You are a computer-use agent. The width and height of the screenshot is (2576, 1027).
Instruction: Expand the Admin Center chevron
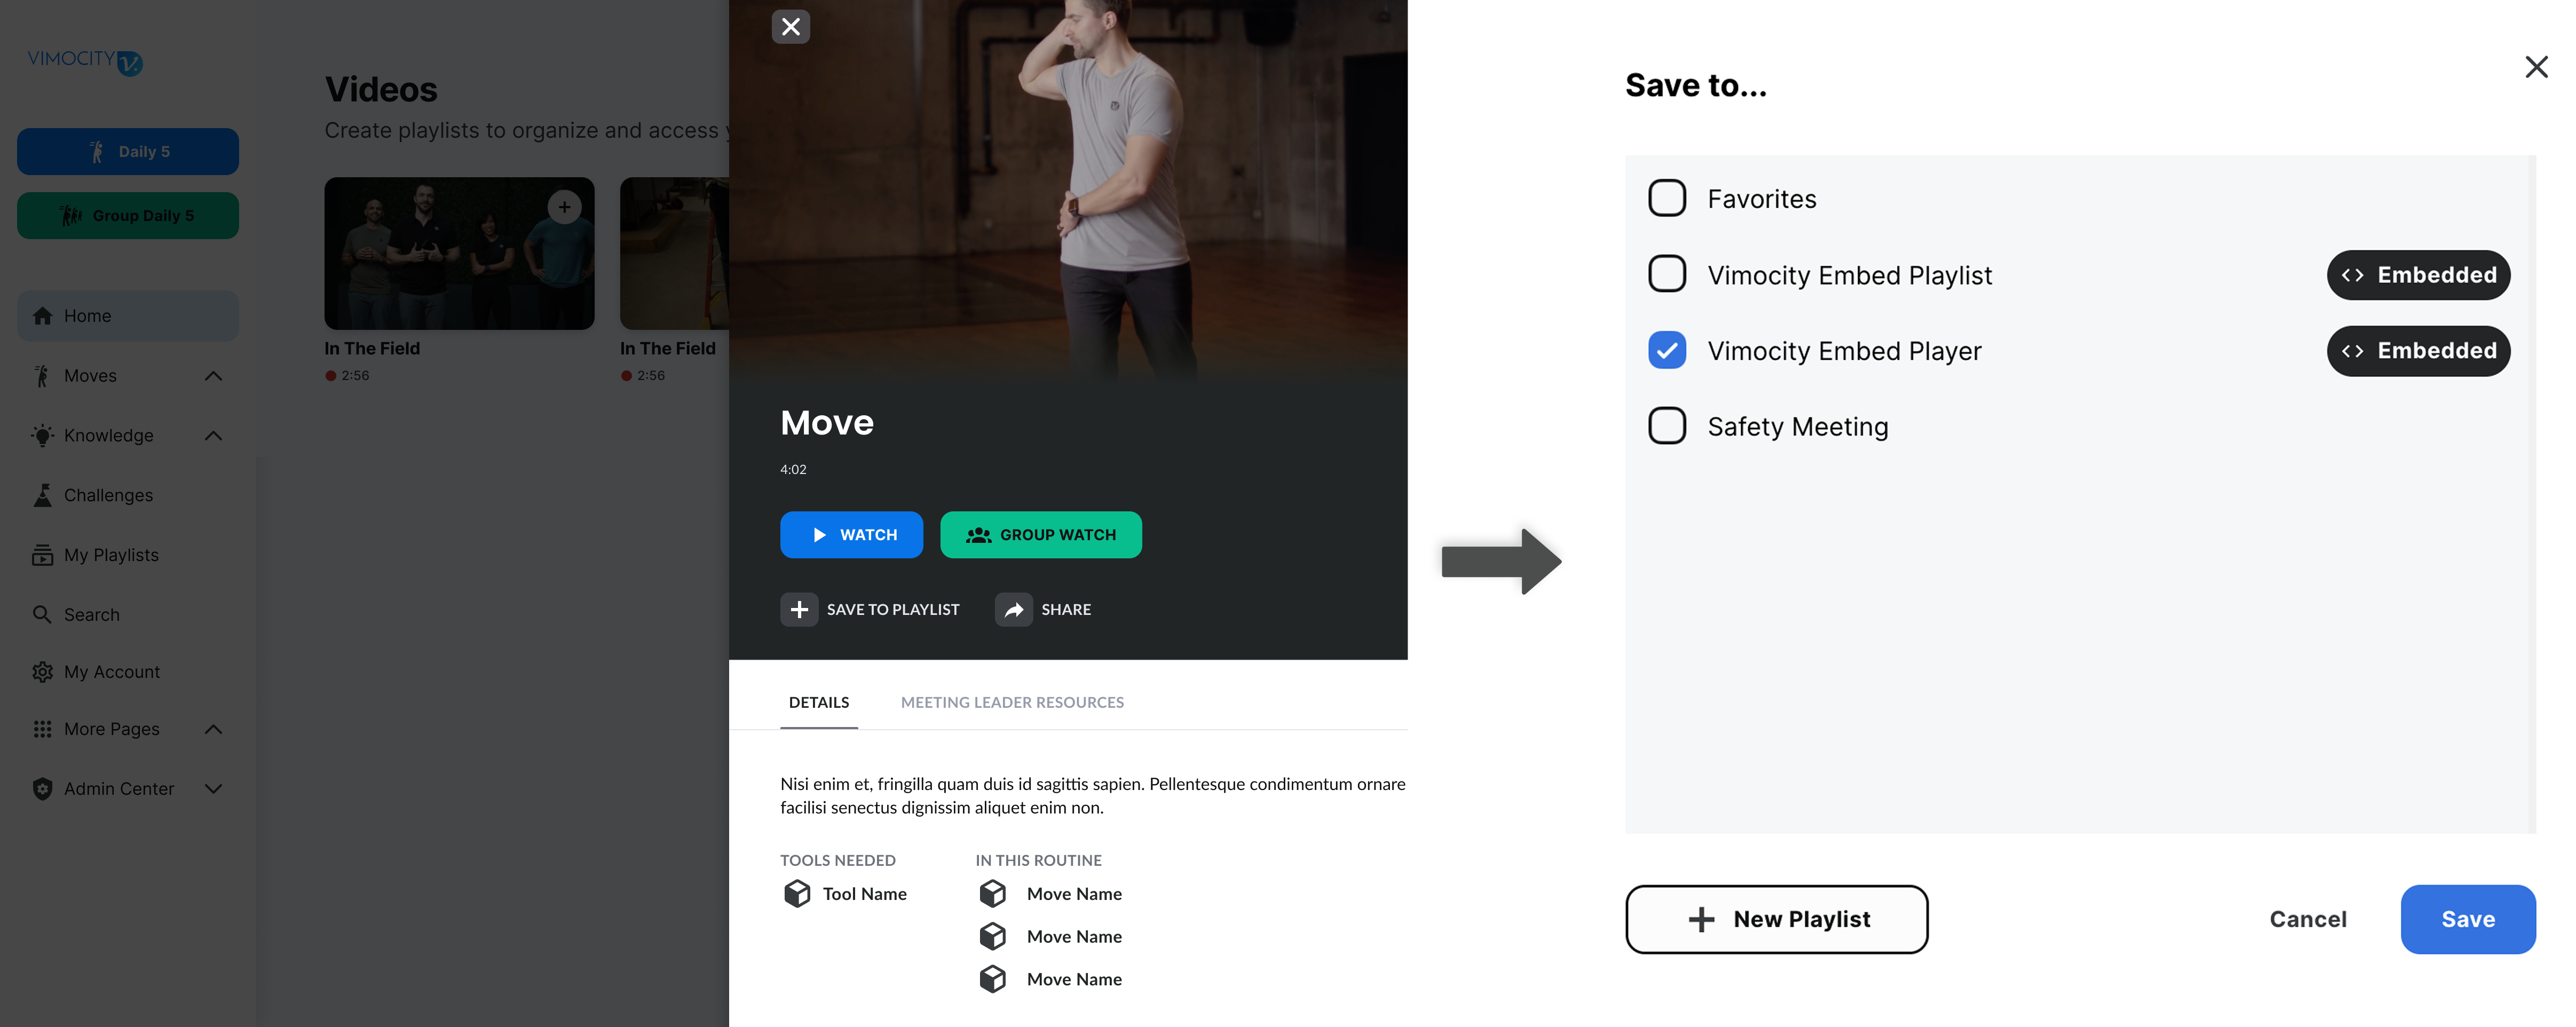point(213,789)
